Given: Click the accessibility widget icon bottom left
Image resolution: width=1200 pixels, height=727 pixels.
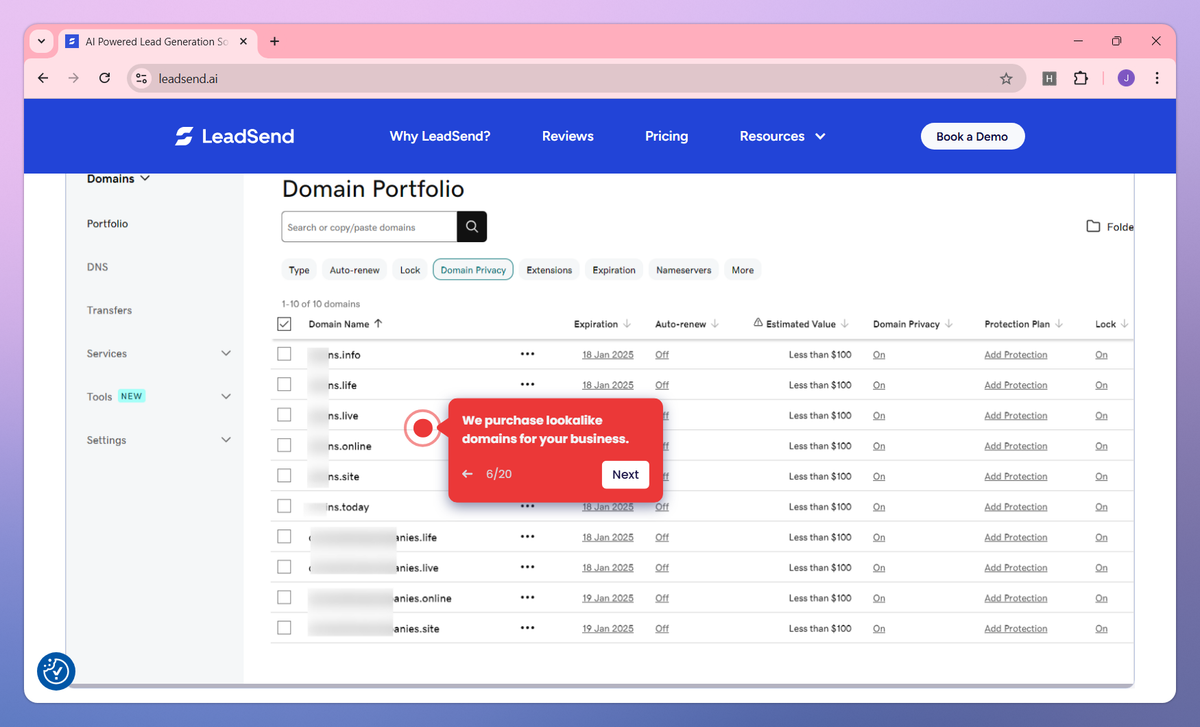Looking at the screenshot, I should click(56, 671).
